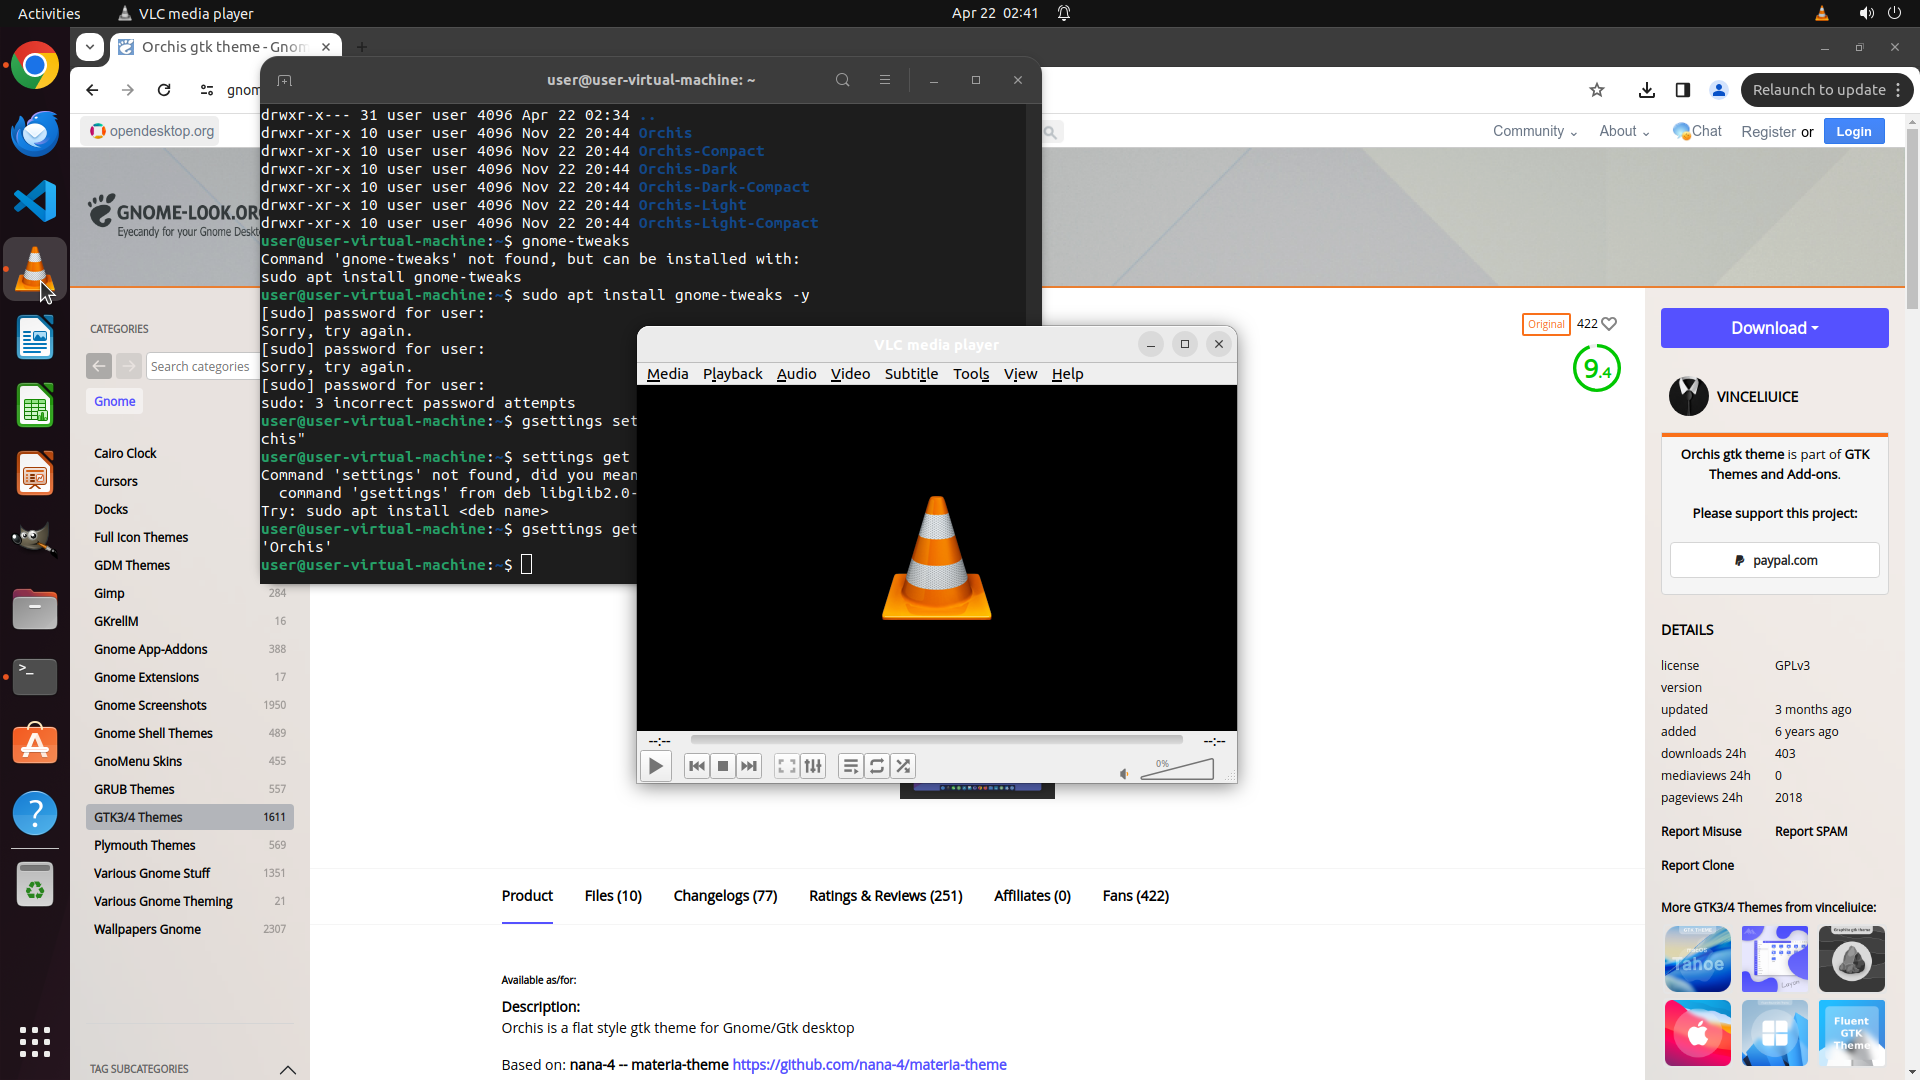
Task: Toggle VLC fullscreen icon
Action: (x=787, y=766)
